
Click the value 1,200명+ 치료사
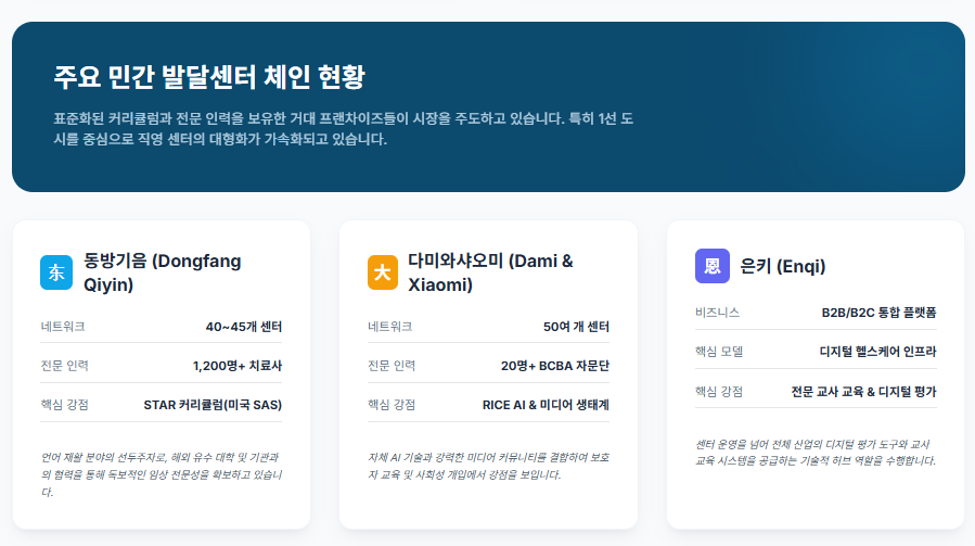[238, 366]
